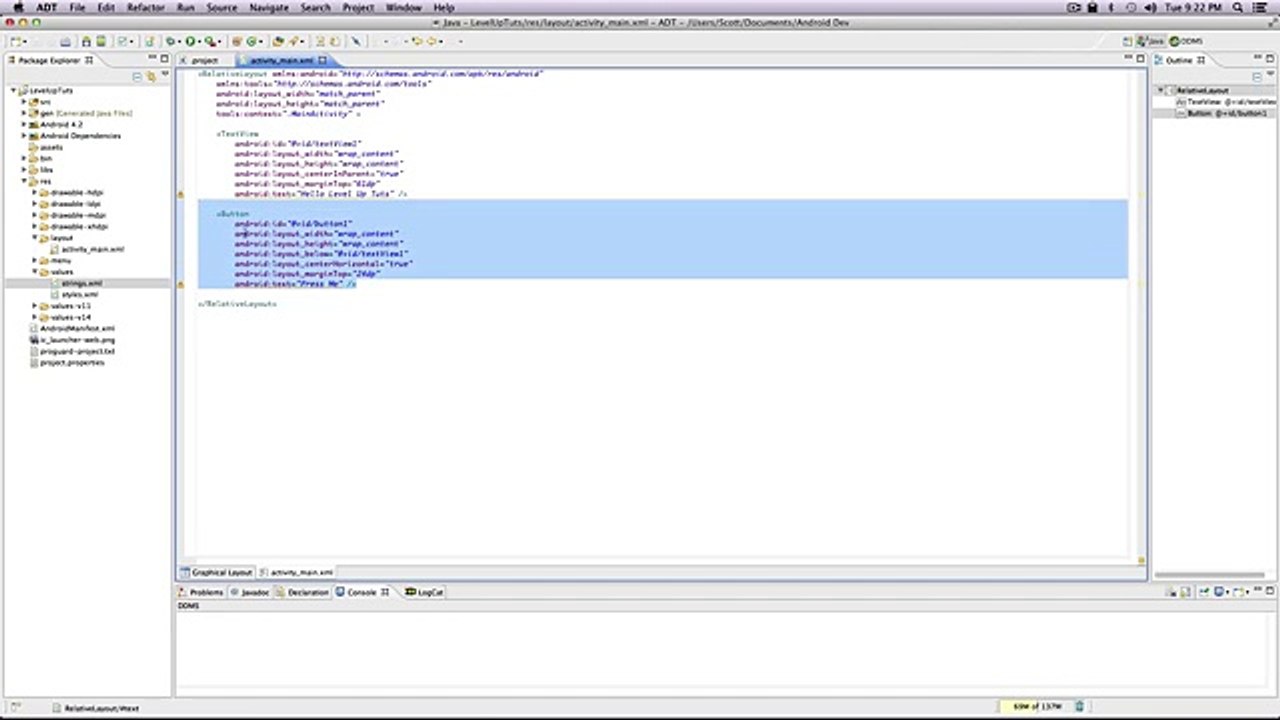Click the Search flashlight toolbar icon
1280x720 pixels.
pos(294,42)
